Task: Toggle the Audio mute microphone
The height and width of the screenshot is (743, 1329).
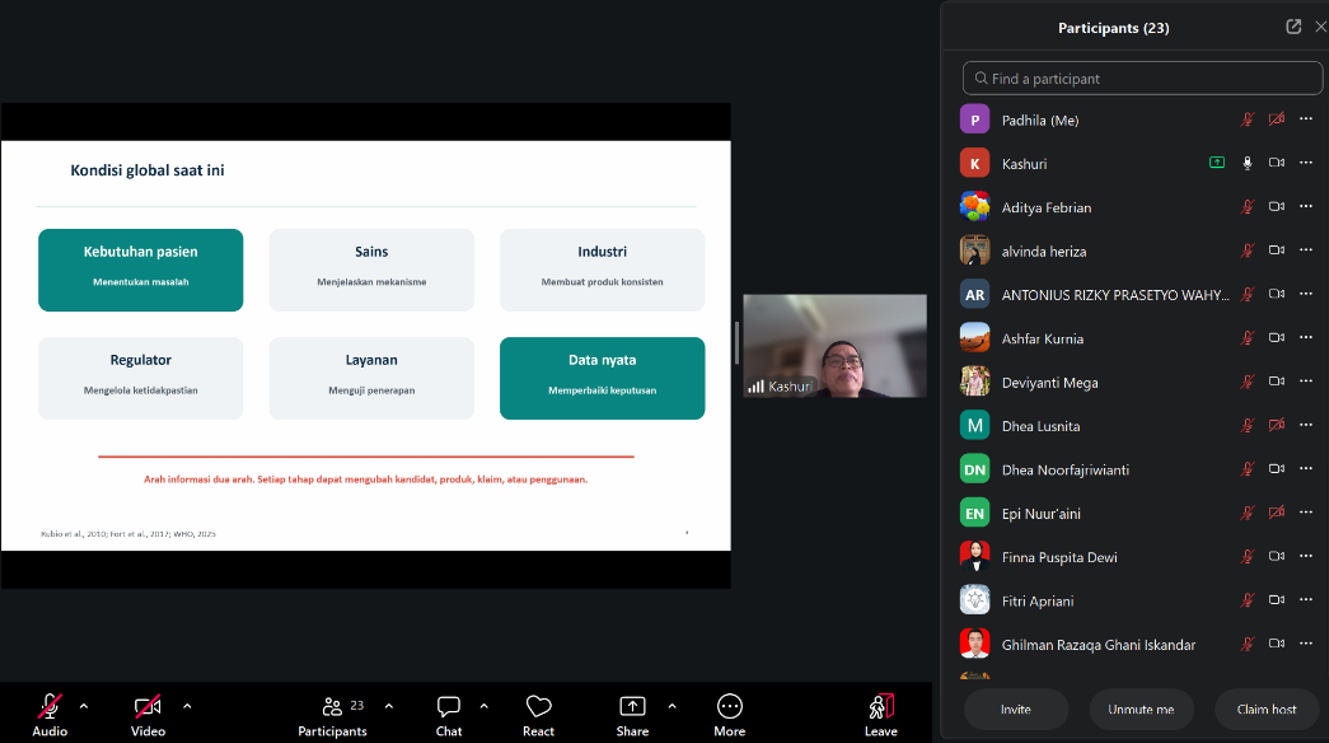Action: [x=49, y=707]
